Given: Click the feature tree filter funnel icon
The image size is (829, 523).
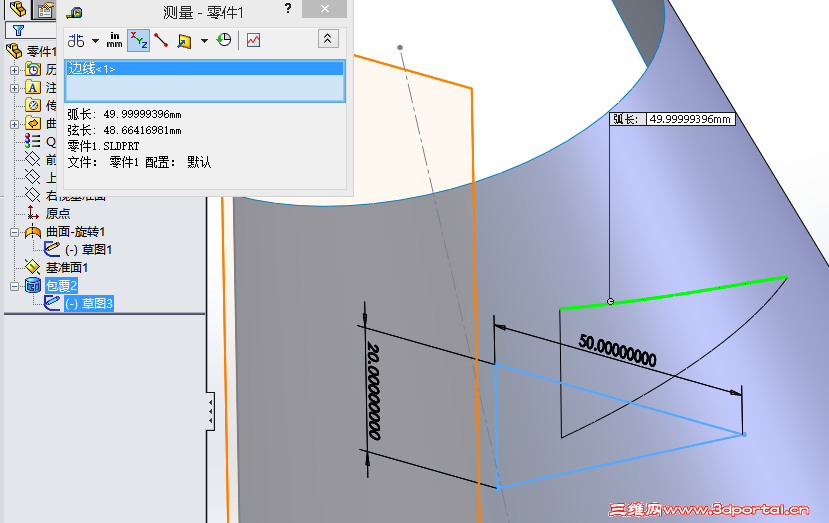Looking at the screenshot, I should [x=19, y=31].
